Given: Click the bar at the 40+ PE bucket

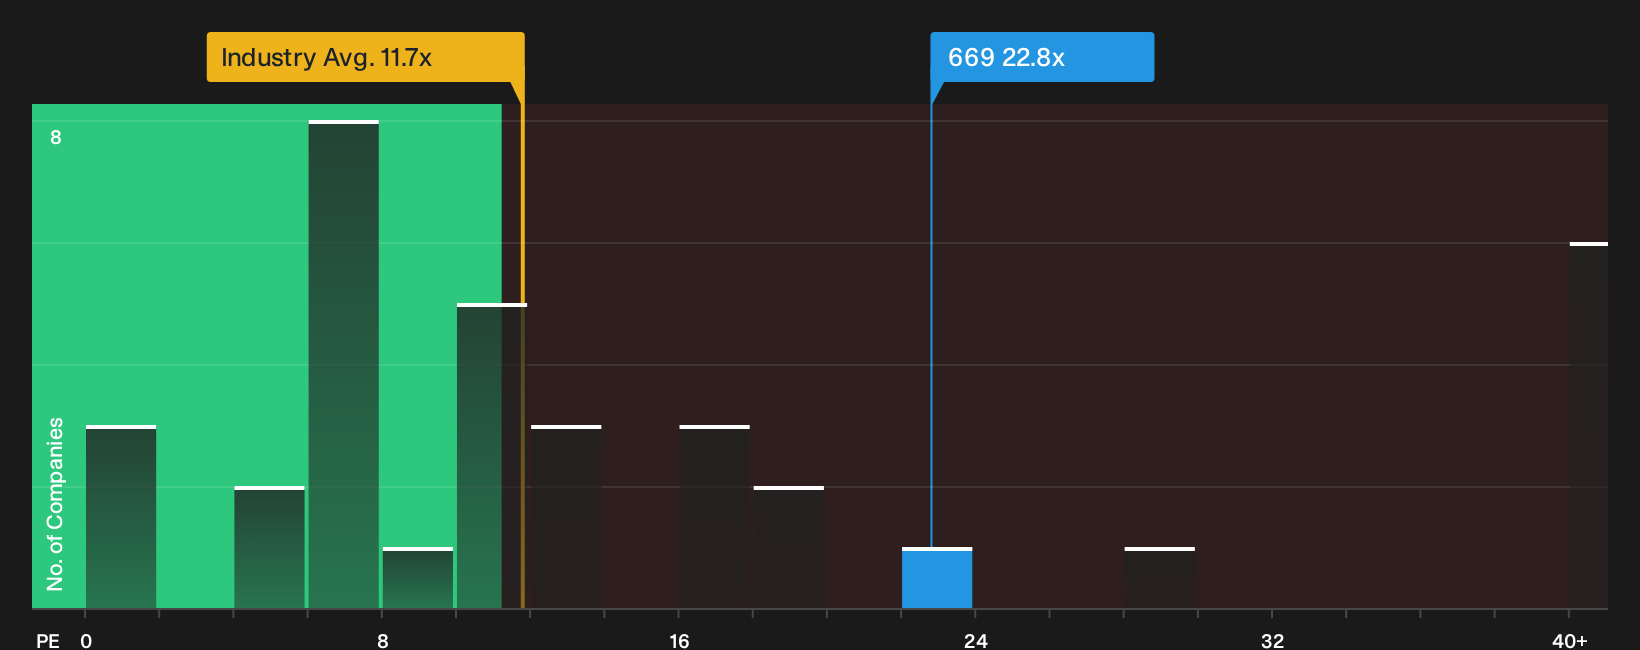Looking at the screenshot, I should click(x=1589, y=425).
